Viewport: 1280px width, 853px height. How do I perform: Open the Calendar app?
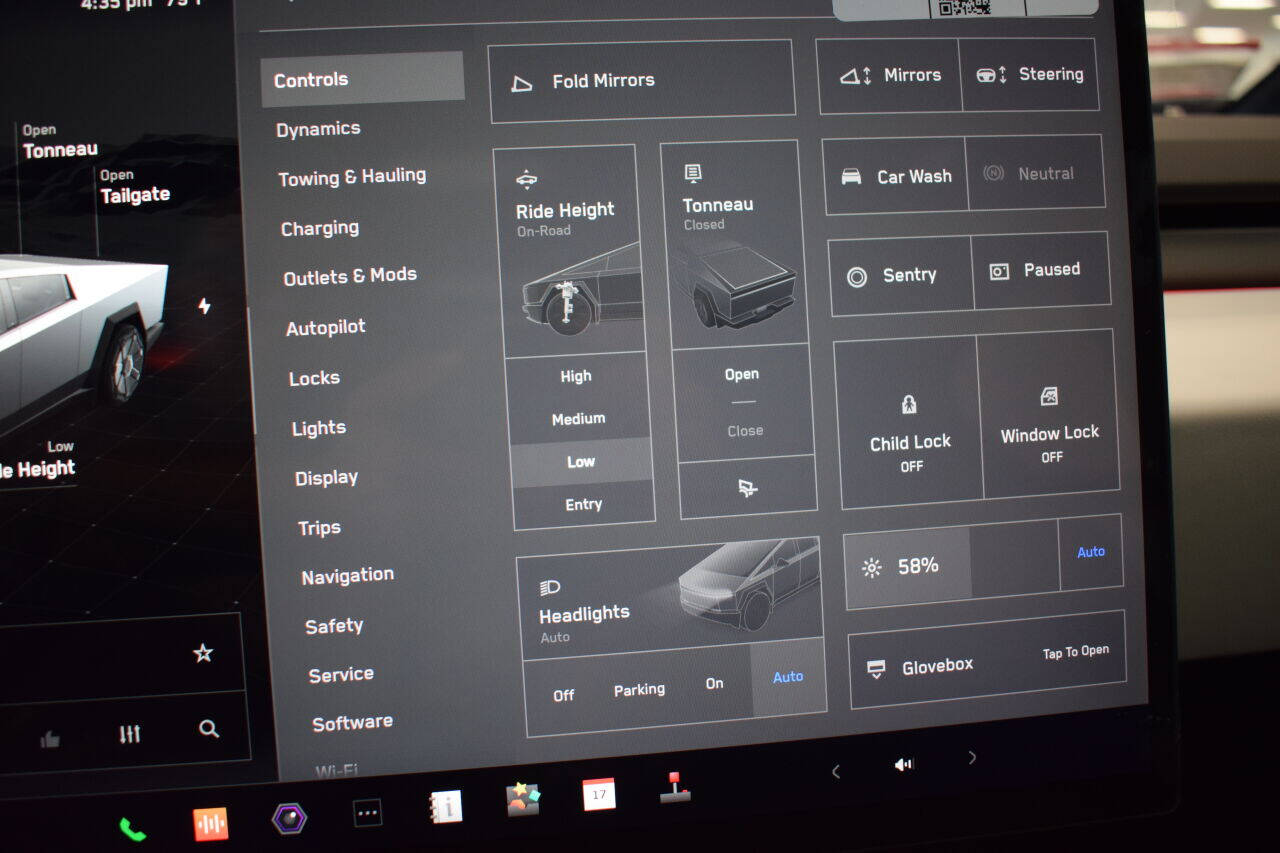599,794
